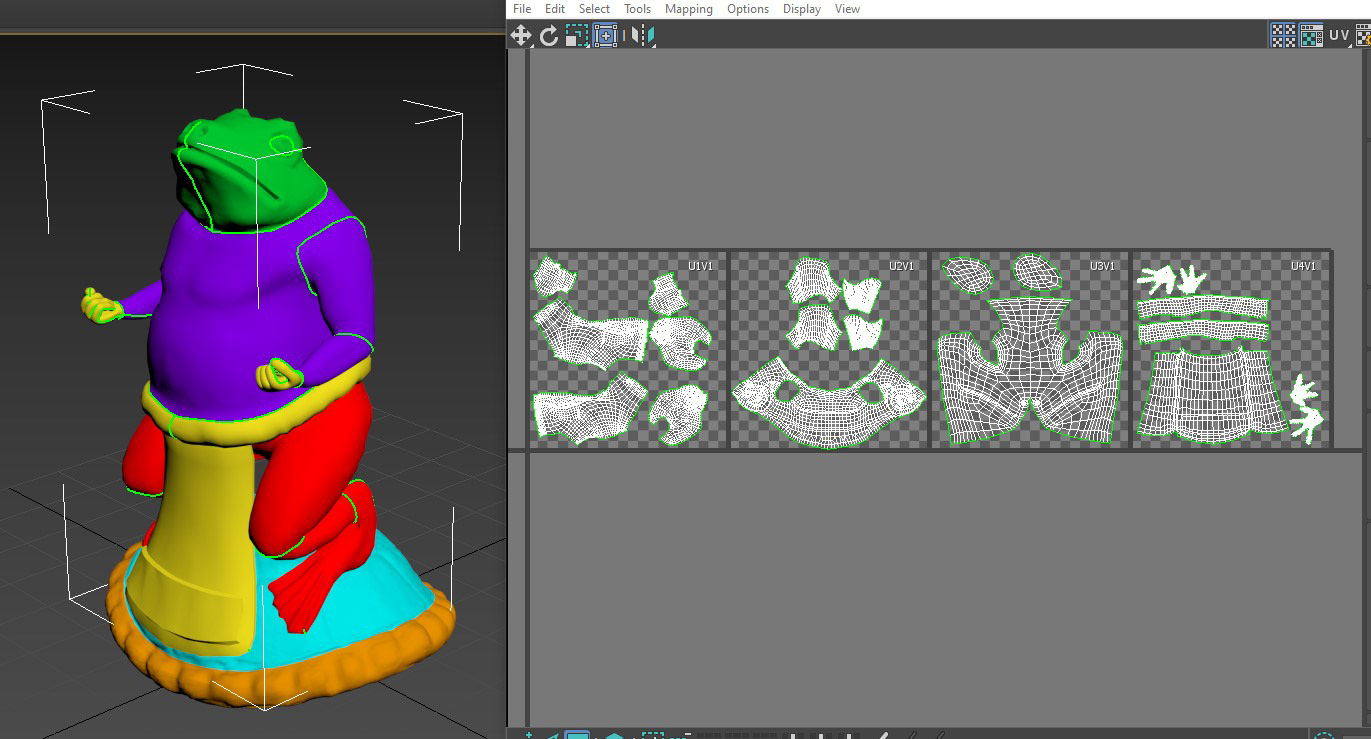
Task: Open the UV axis flyout dropdown
Action: (x=1339, y=36)
